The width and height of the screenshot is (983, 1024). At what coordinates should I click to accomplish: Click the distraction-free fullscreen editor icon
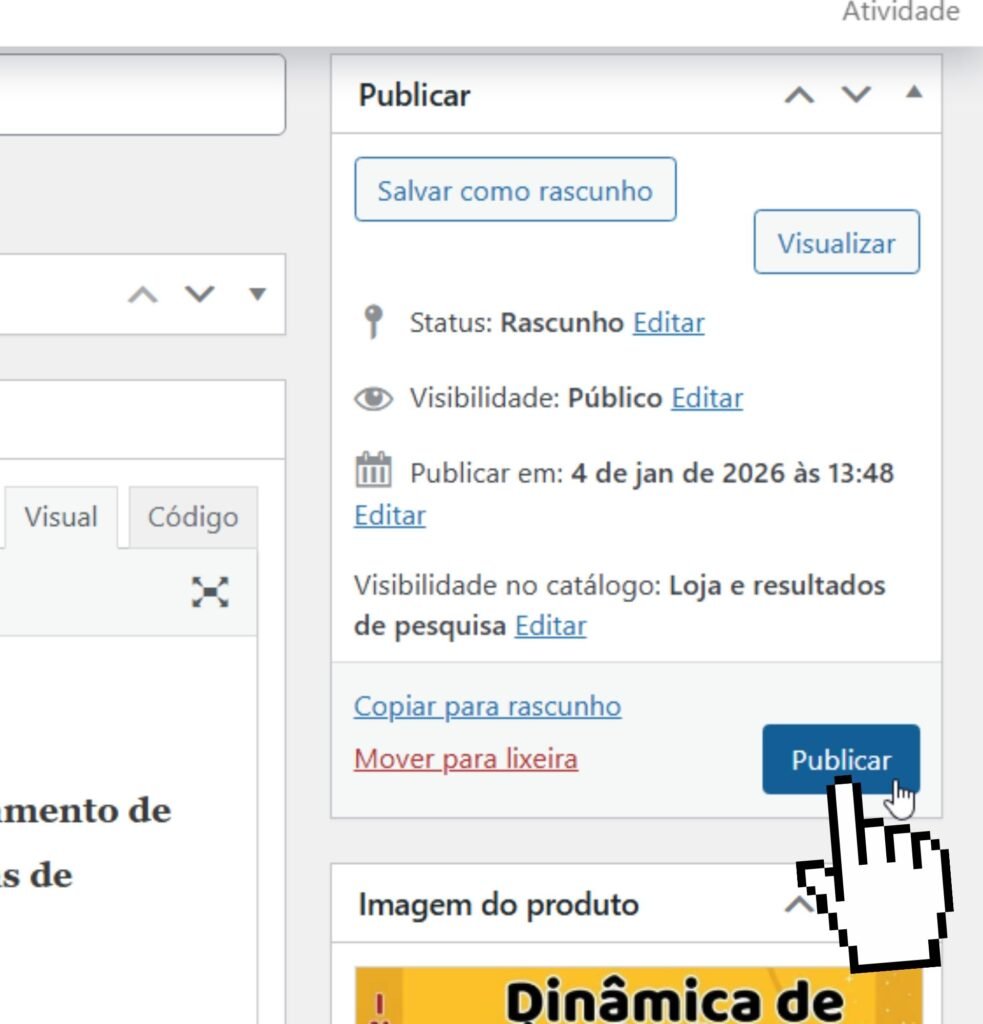click(x=210, y=592)
